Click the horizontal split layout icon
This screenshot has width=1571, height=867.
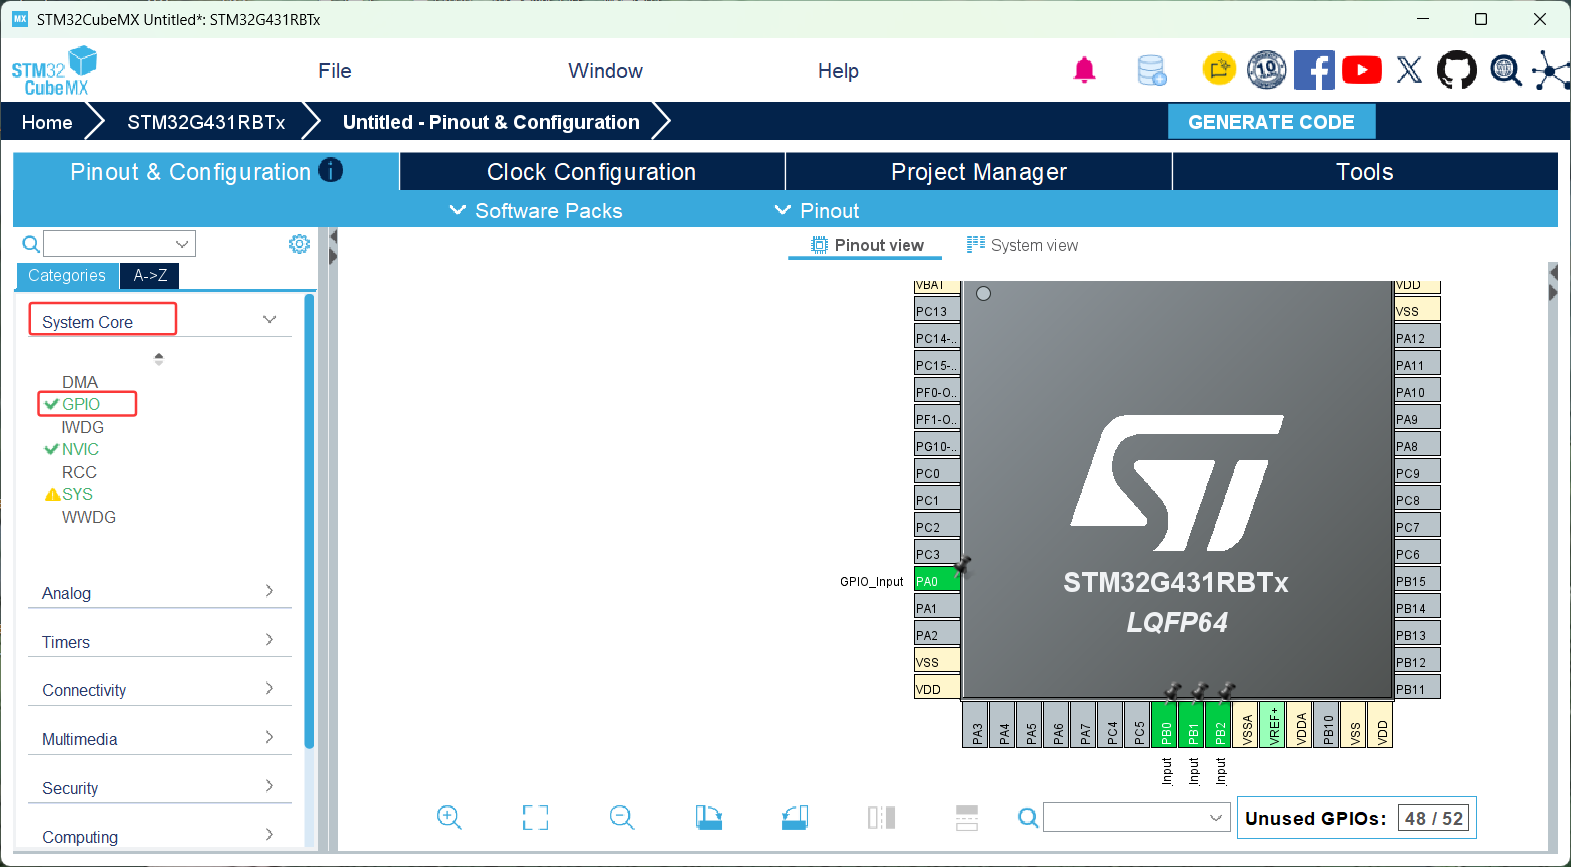(967, 818)
